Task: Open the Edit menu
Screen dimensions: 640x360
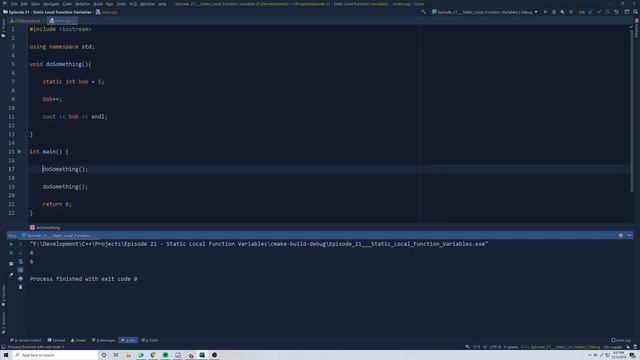Action: pos(24,4)
